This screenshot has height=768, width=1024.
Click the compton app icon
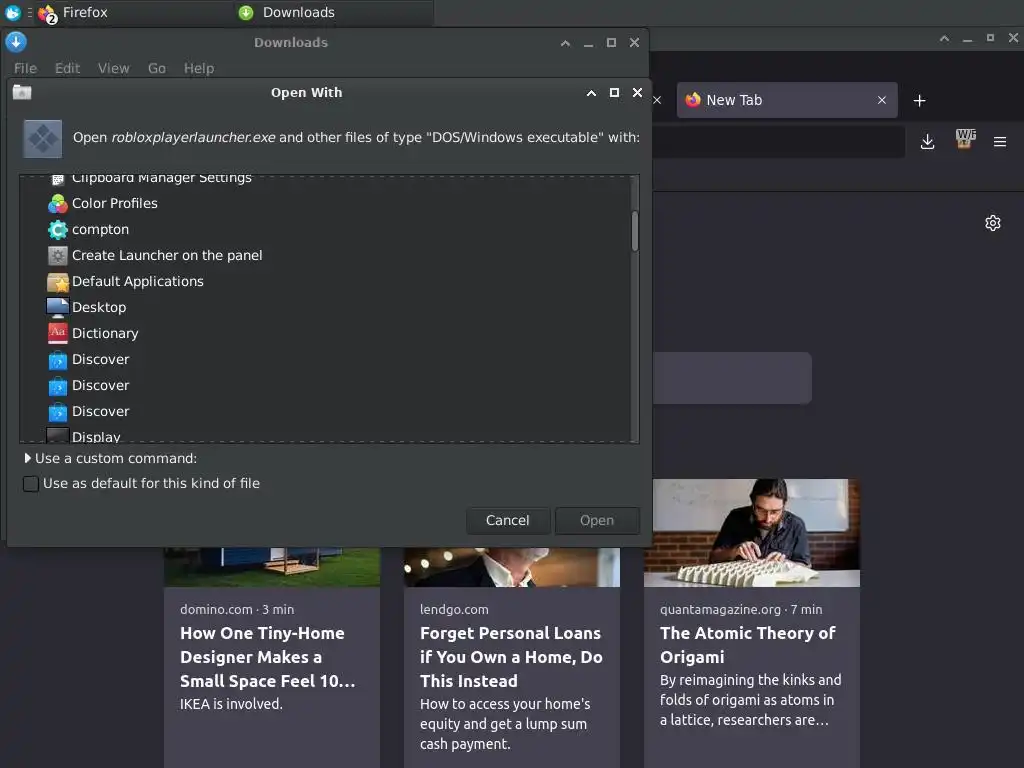coord(57,230)
